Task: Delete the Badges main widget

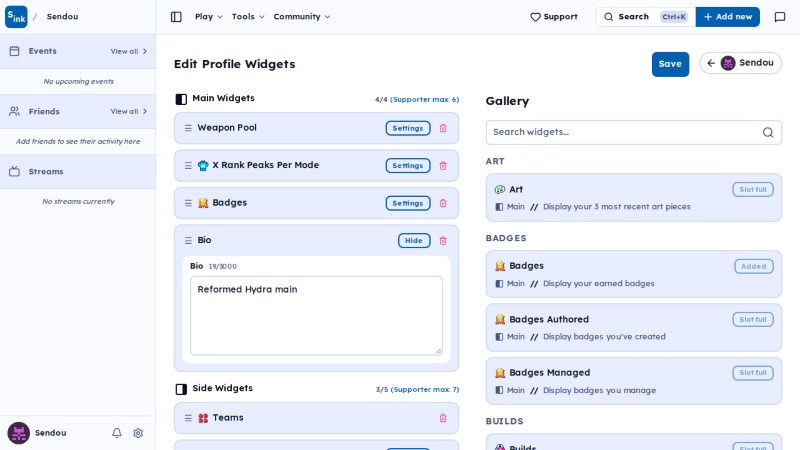Action: (x=443, y=203)
